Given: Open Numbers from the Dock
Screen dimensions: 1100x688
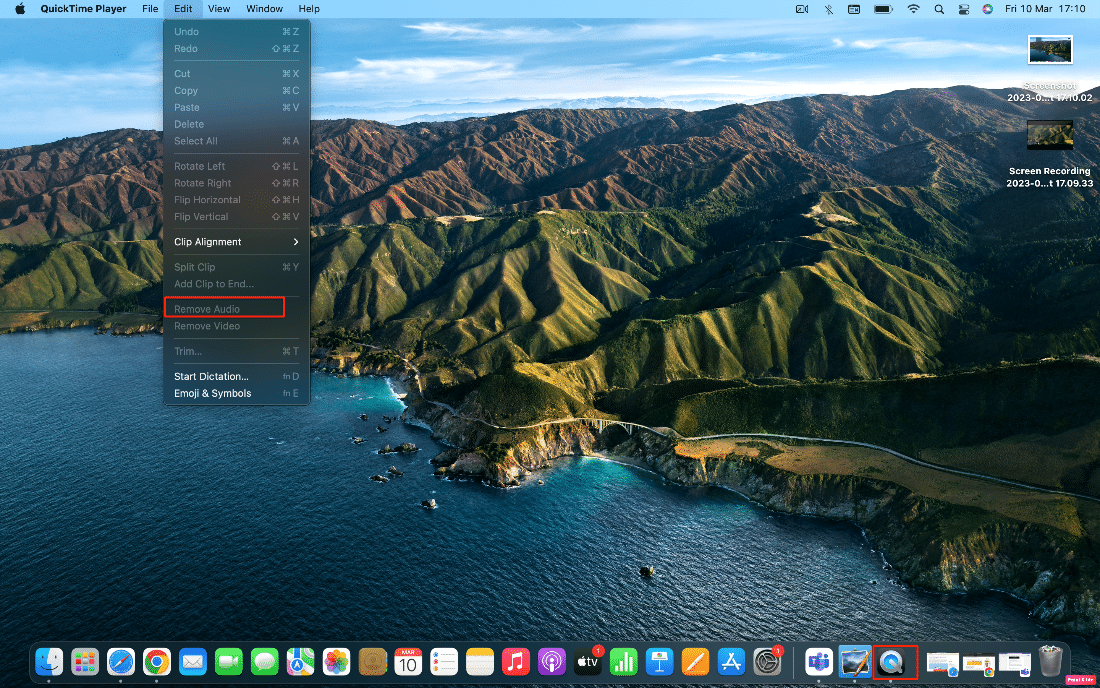Looking at the screenshot, I should 624,661.
